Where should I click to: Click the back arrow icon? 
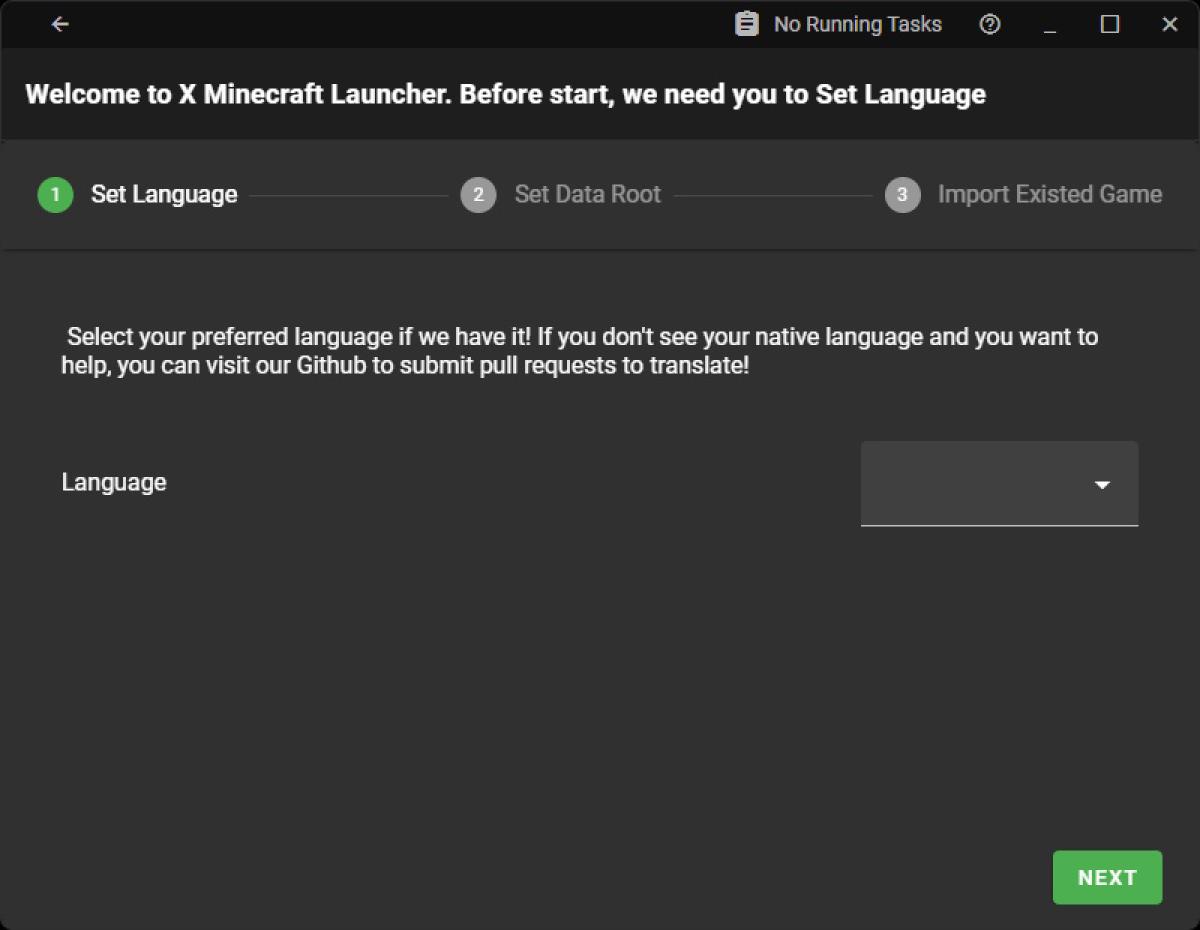click(60, 24)
